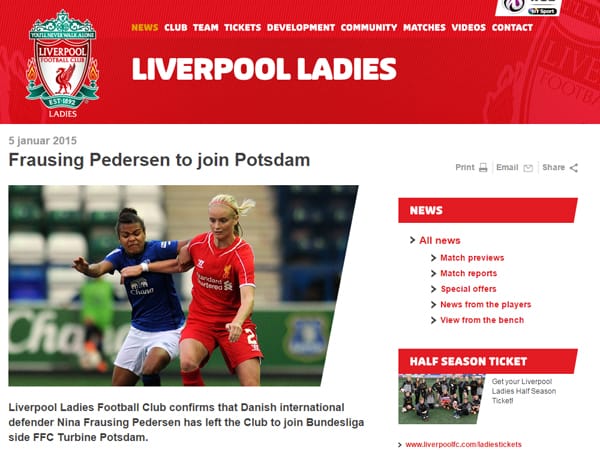The image size is (600, 450).
Task: Open Special offers link
Action: pos(468,289)
